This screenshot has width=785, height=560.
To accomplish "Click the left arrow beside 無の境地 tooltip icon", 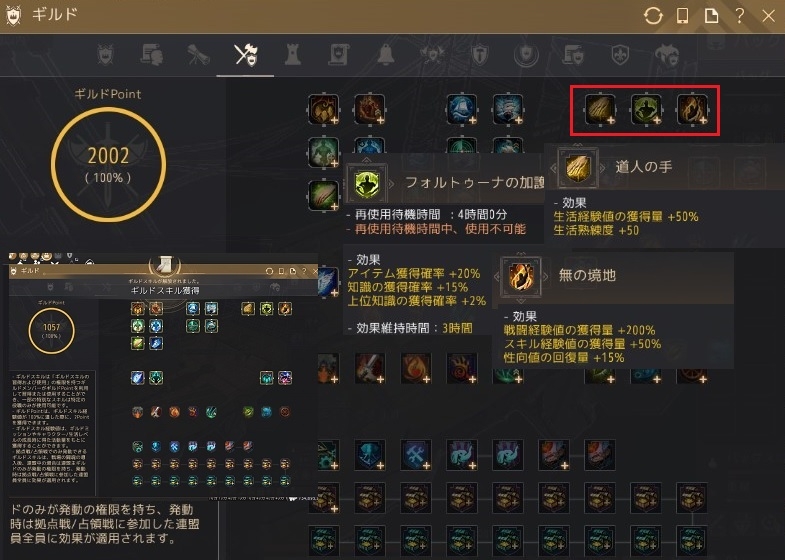I will coord(497,276).
